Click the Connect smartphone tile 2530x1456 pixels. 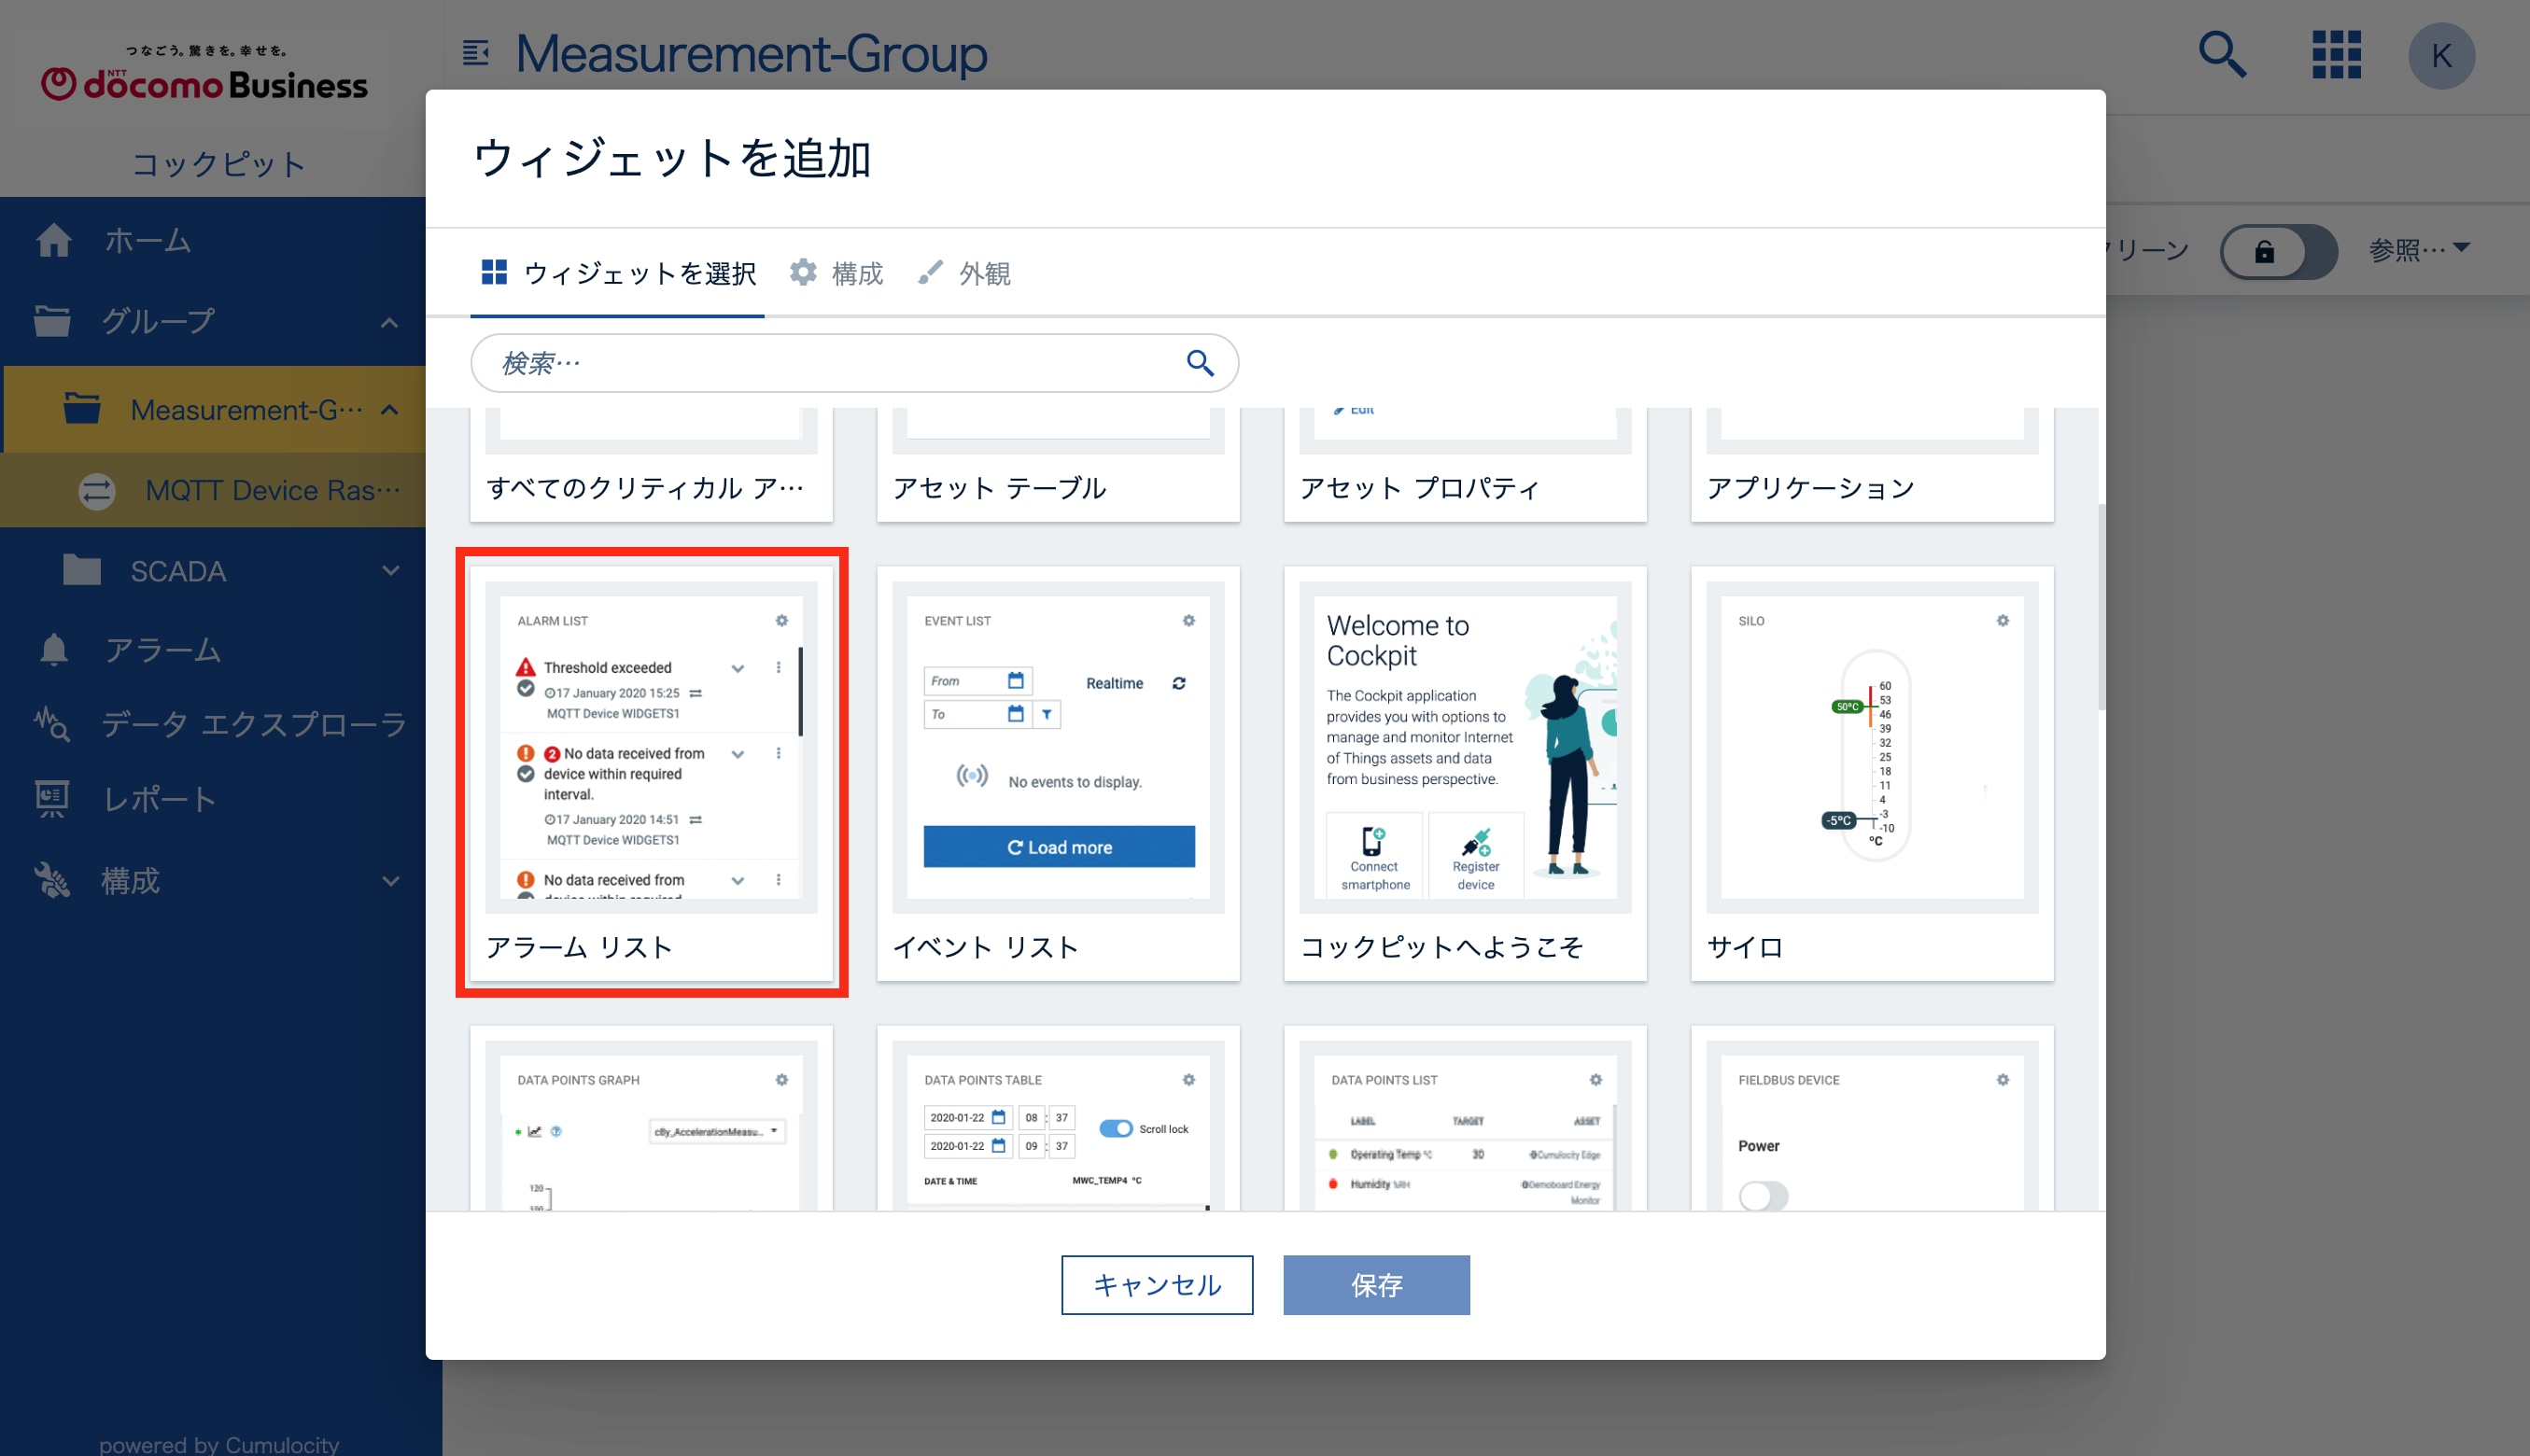(x=1375, y=855)
